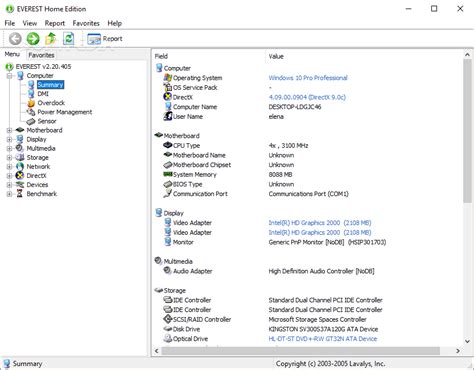The width and height of the screenshot is (474, 370).
Task: Open the Windows 10 Pro Professional link
Action: (x=308, y=78)
